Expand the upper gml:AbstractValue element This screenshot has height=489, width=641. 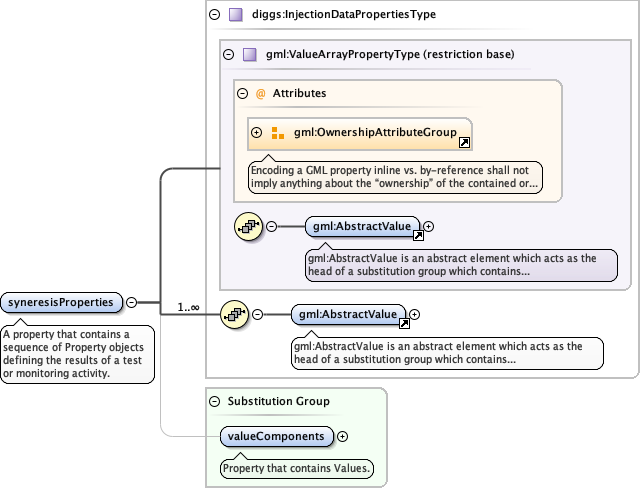429,227
